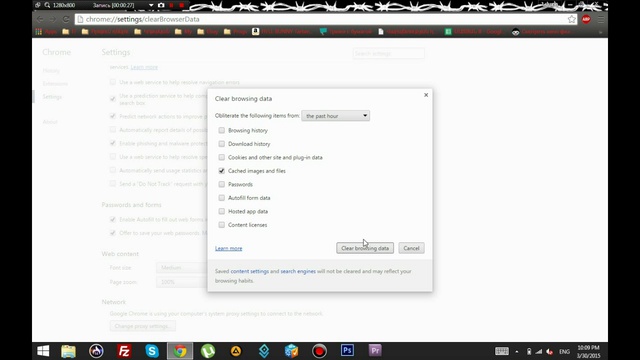The width and height of the screenshot is (640, 360).
Task: Open the Font size Medium dropdown
Action: (x=182, y=268)
